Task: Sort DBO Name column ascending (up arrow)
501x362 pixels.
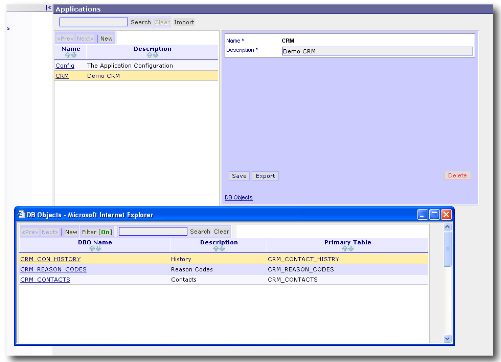Action: pyautogui.click(x=92, y=249)
